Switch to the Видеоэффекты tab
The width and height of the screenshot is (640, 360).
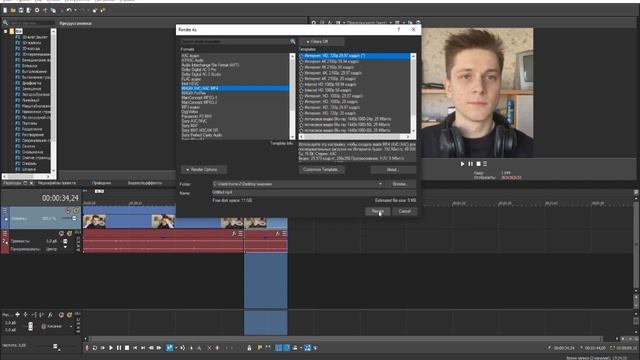click(x=145, y=183)
